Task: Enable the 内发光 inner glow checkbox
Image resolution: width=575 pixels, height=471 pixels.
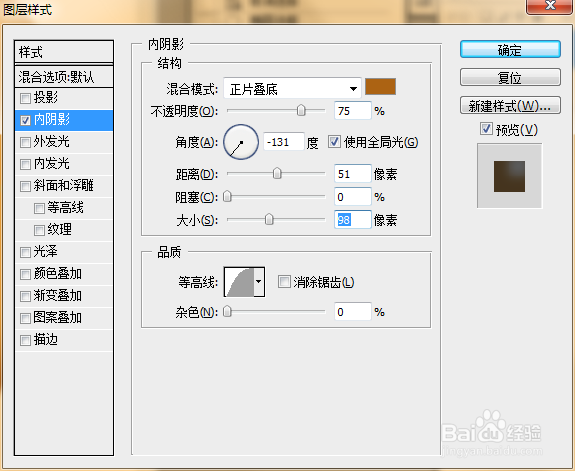Action: [25, 164]
